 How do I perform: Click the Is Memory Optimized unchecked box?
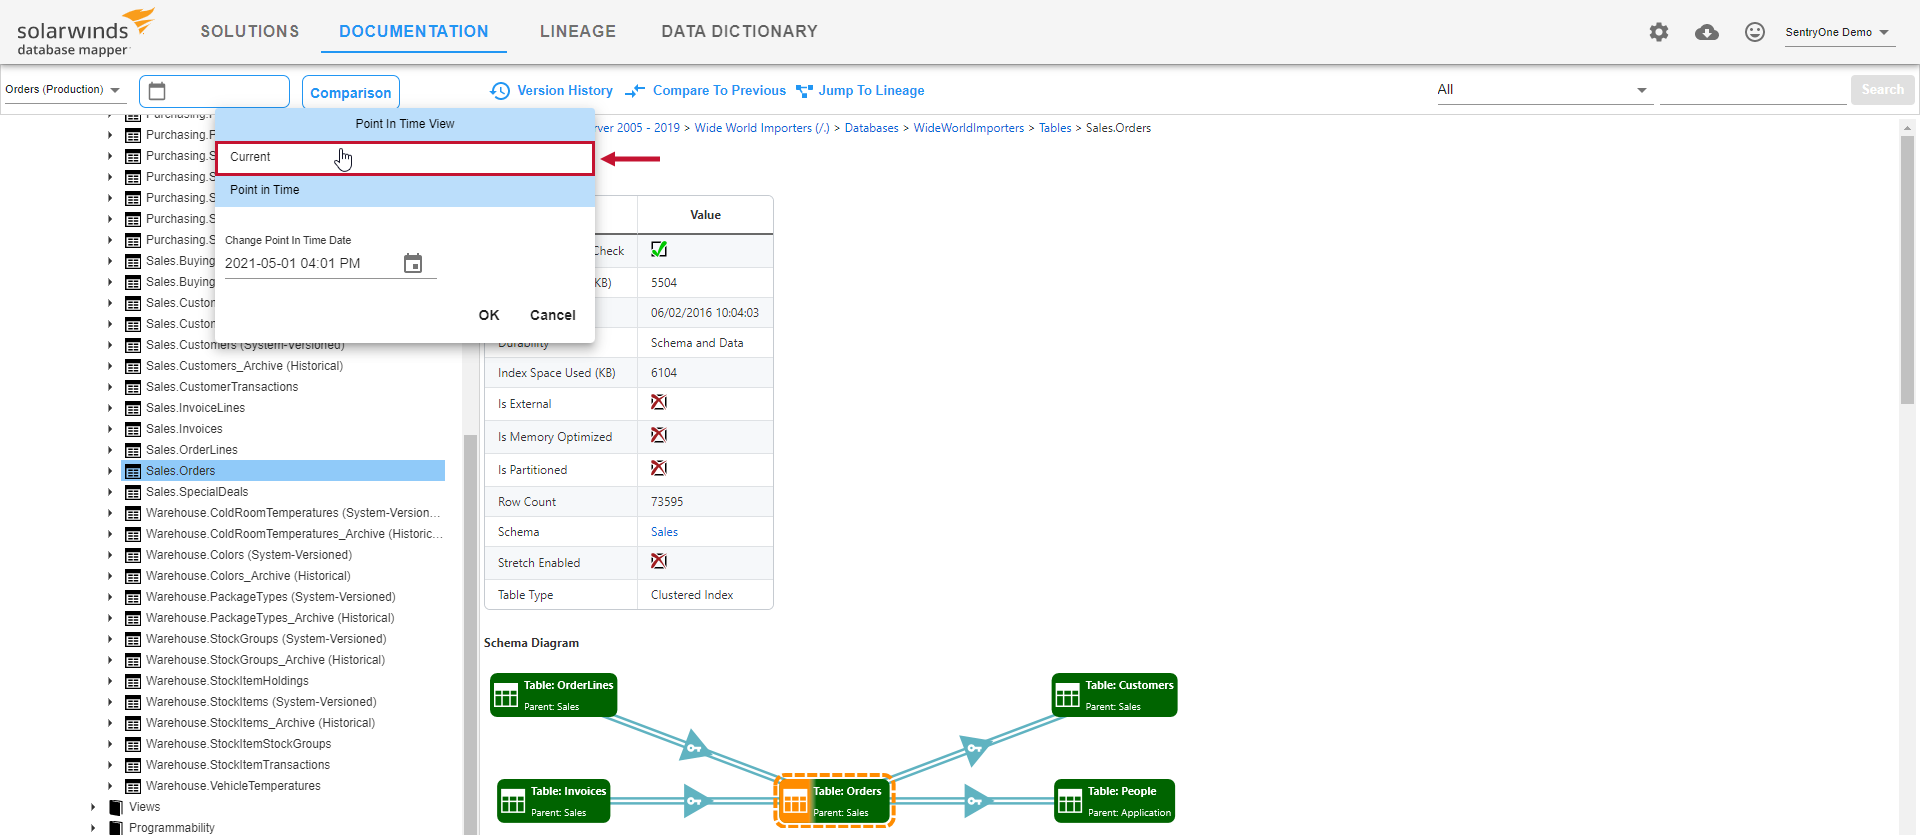659,435
